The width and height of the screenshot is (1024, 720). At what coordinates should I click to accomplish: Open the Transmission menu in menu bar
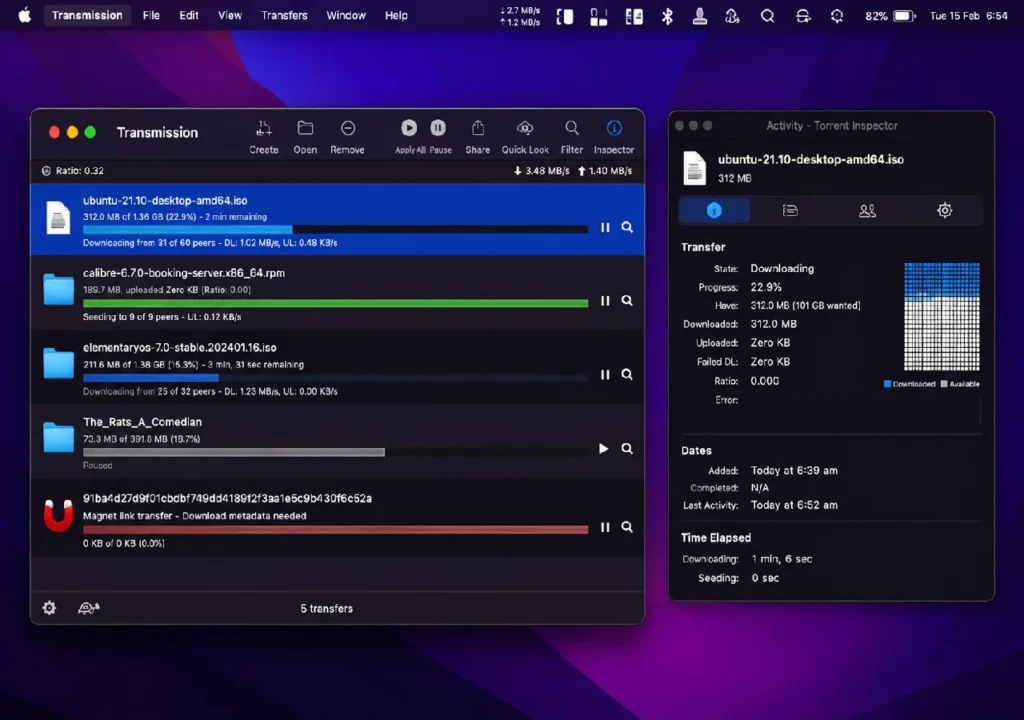pyautogui.click(x=87, y=15)
